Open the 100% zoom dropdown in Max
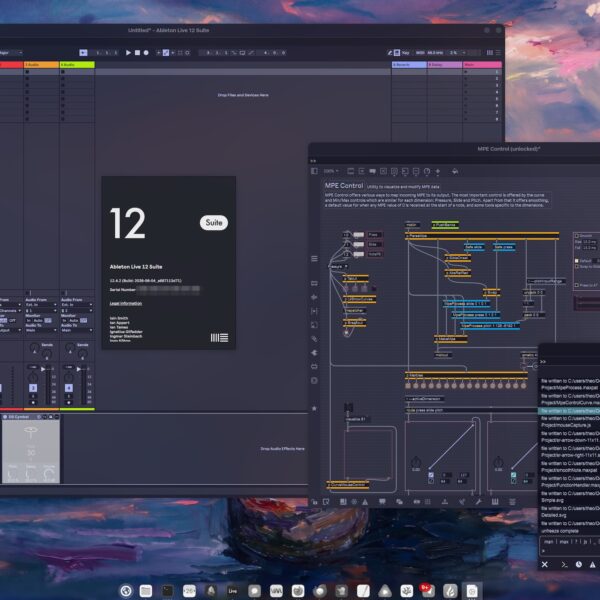This screenshot has height=600, width=600. pos(331,171)
